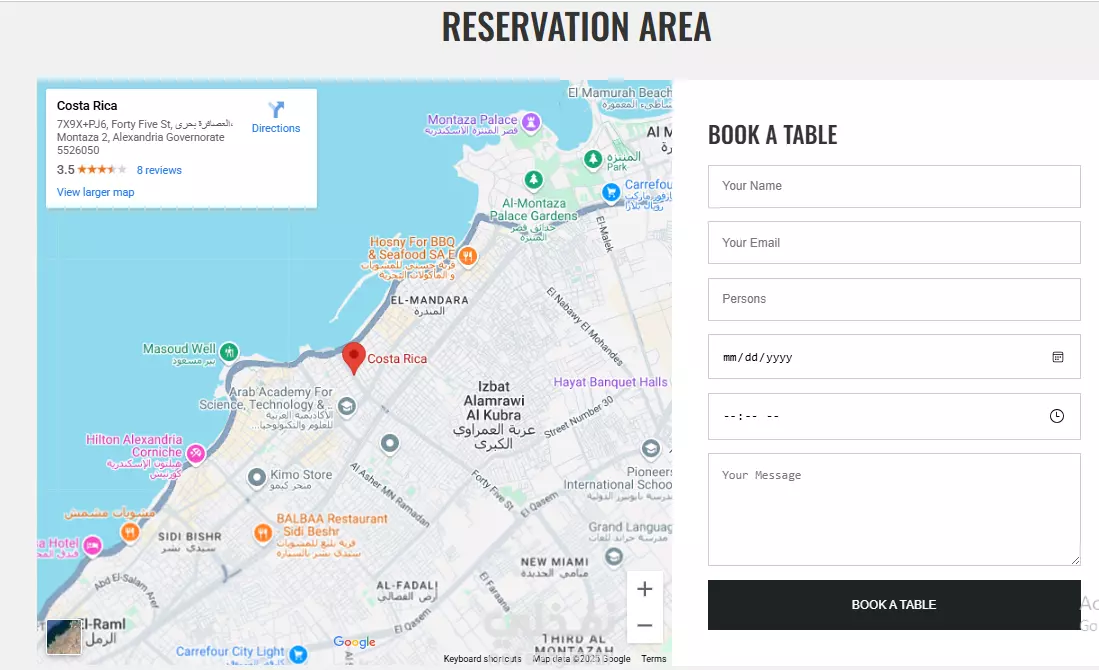Select the red Costa Rica map pin

pyautogui.click(x=354, y=358)
